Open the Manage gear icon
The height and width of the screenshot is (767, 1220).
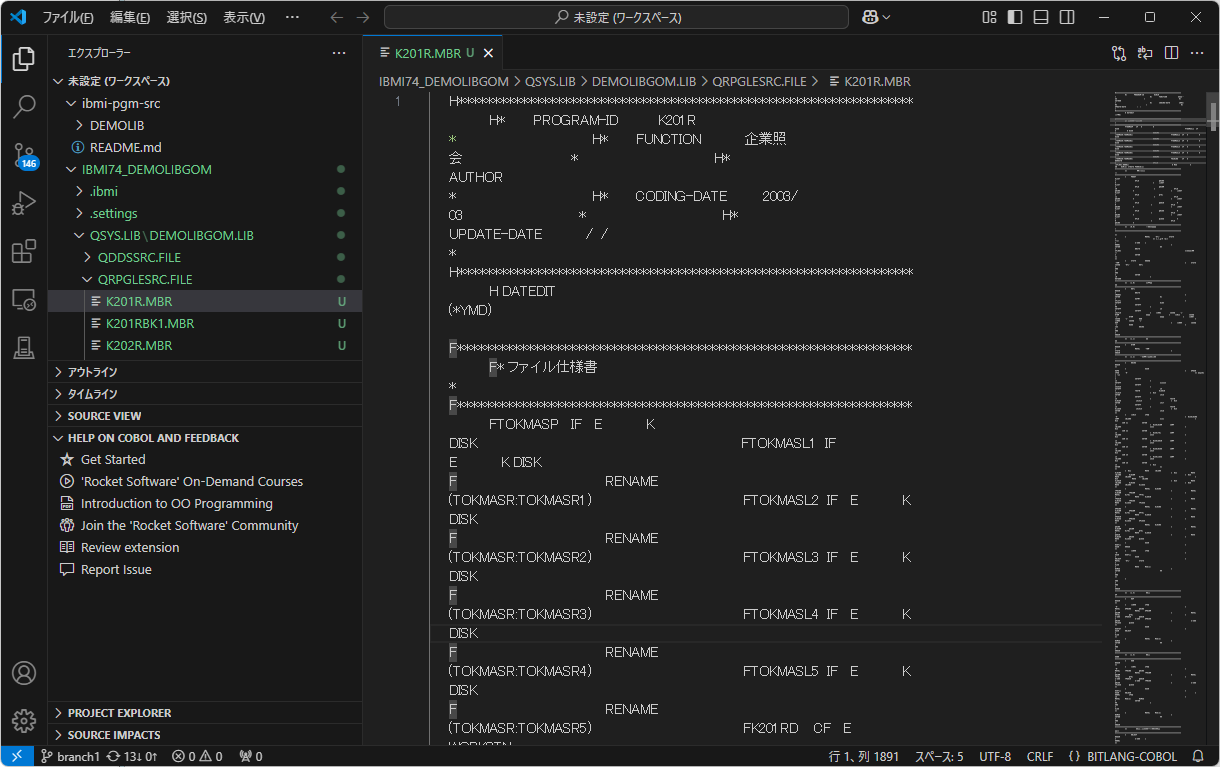(24, 720)
